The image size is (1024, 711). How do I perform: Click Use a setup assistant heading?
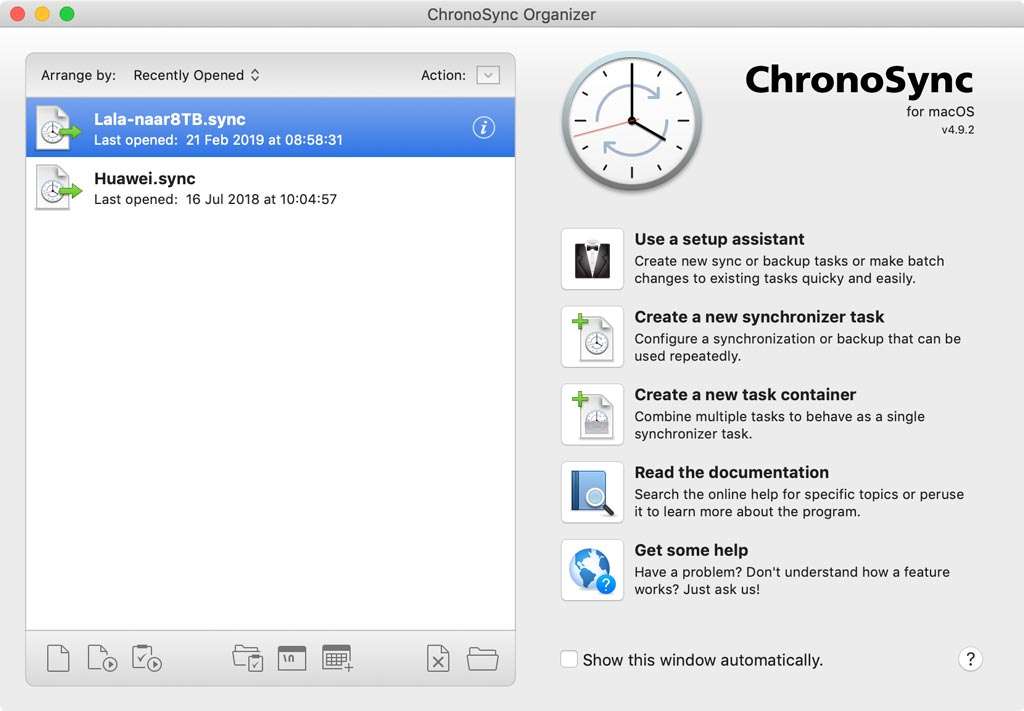click(719, 239)
